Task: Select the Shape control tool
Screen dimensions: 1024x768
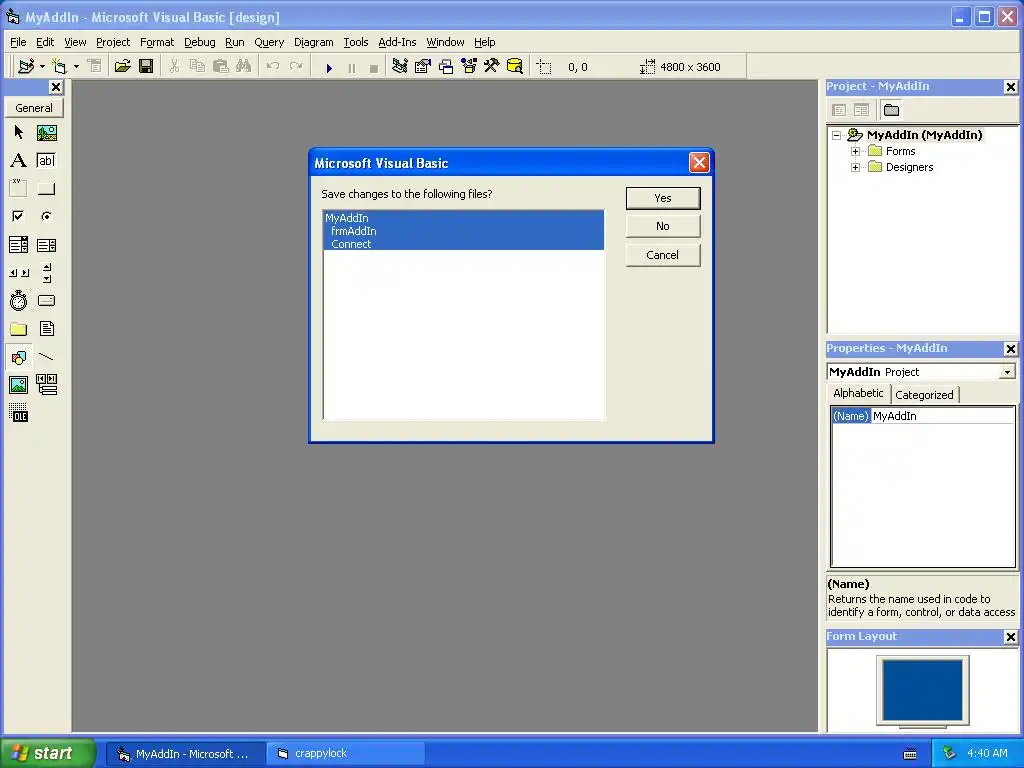Action: point(18,357)
